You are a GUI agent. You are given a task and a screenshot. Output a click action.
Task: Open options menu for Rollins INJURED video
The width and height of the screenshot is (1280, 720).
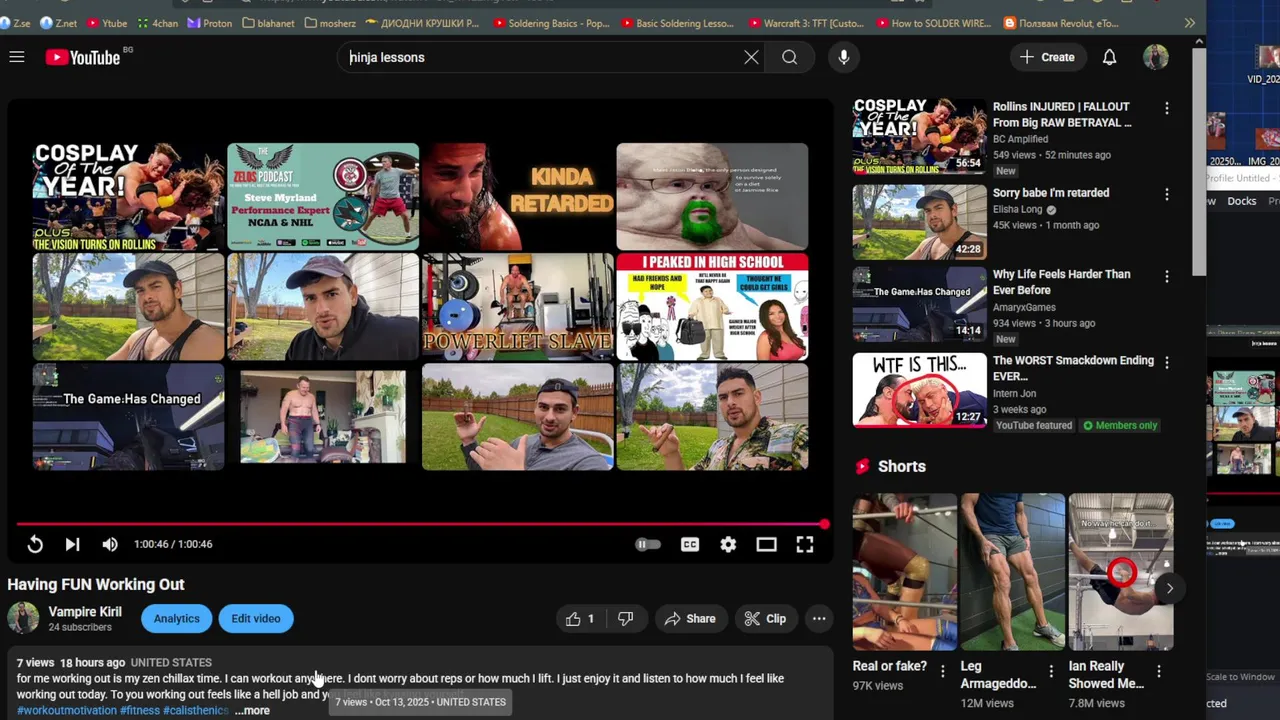click(1166, 108)
